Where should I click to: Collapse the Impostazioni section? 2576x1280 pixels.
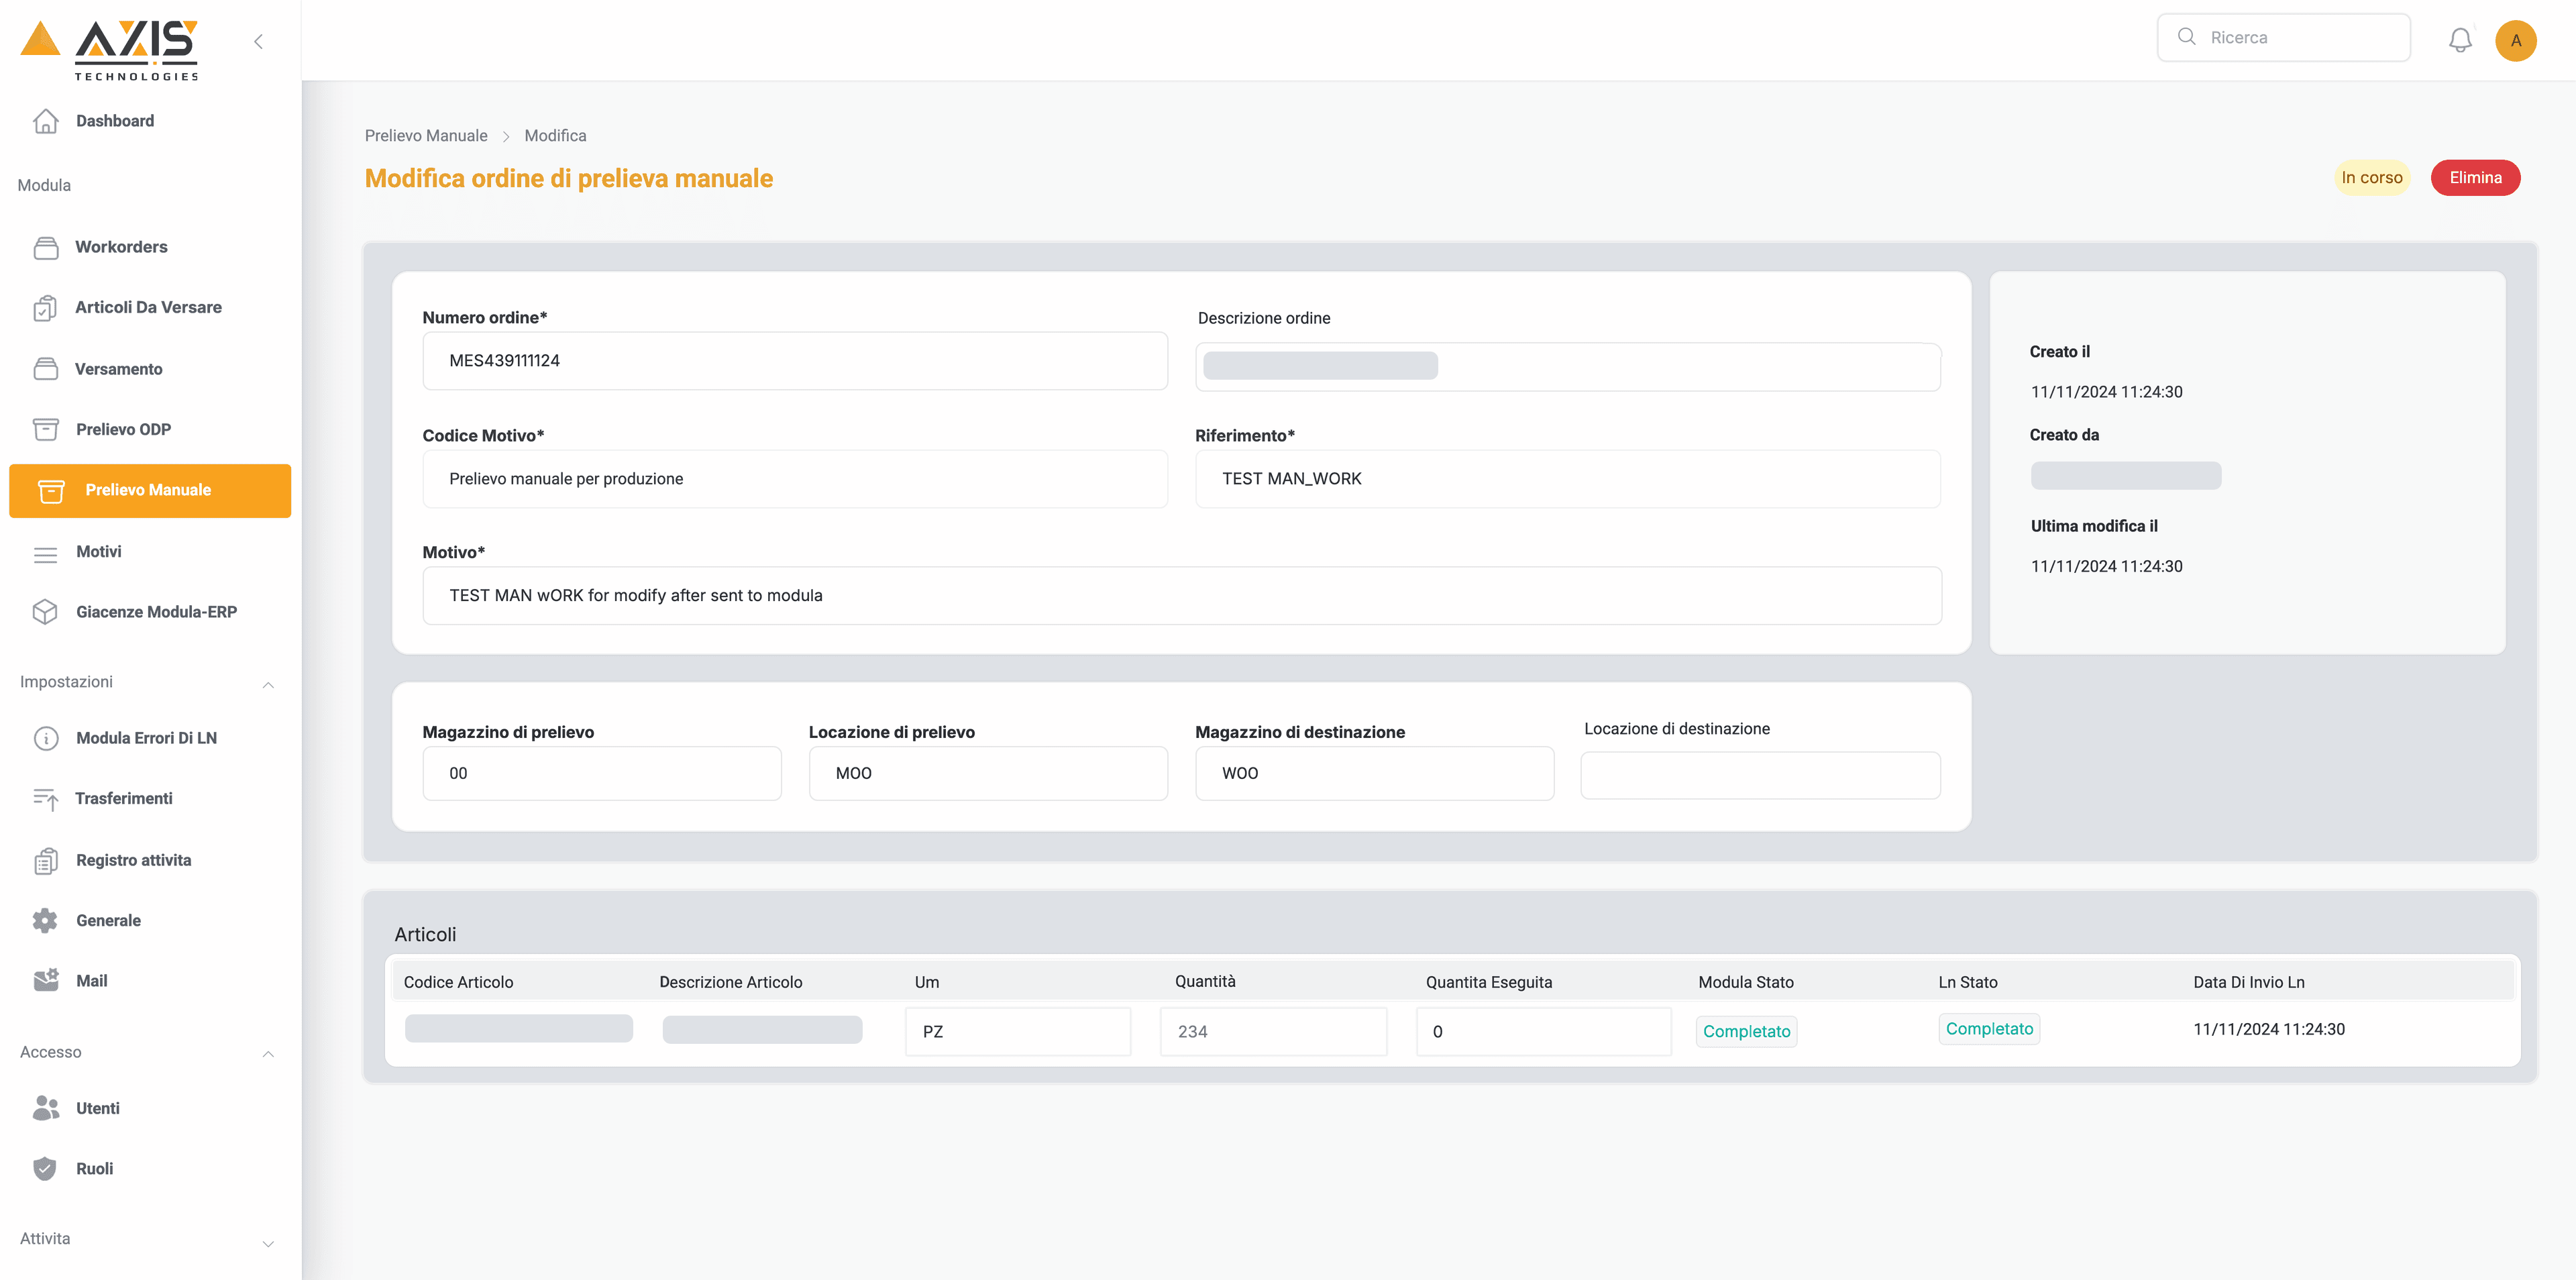267,685
